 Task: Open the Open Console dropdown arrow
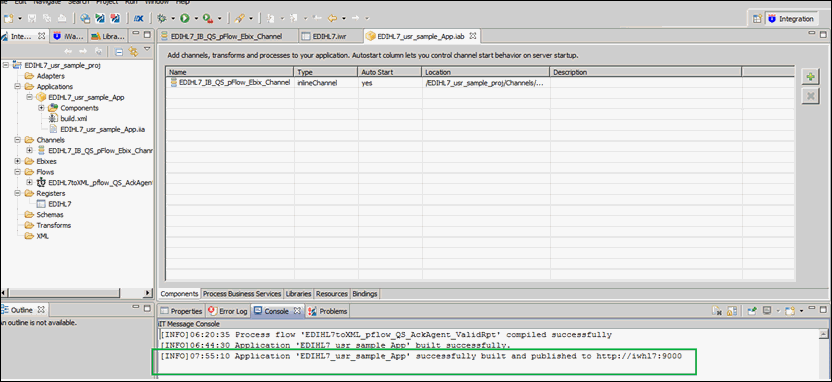(x=801, y=311)
